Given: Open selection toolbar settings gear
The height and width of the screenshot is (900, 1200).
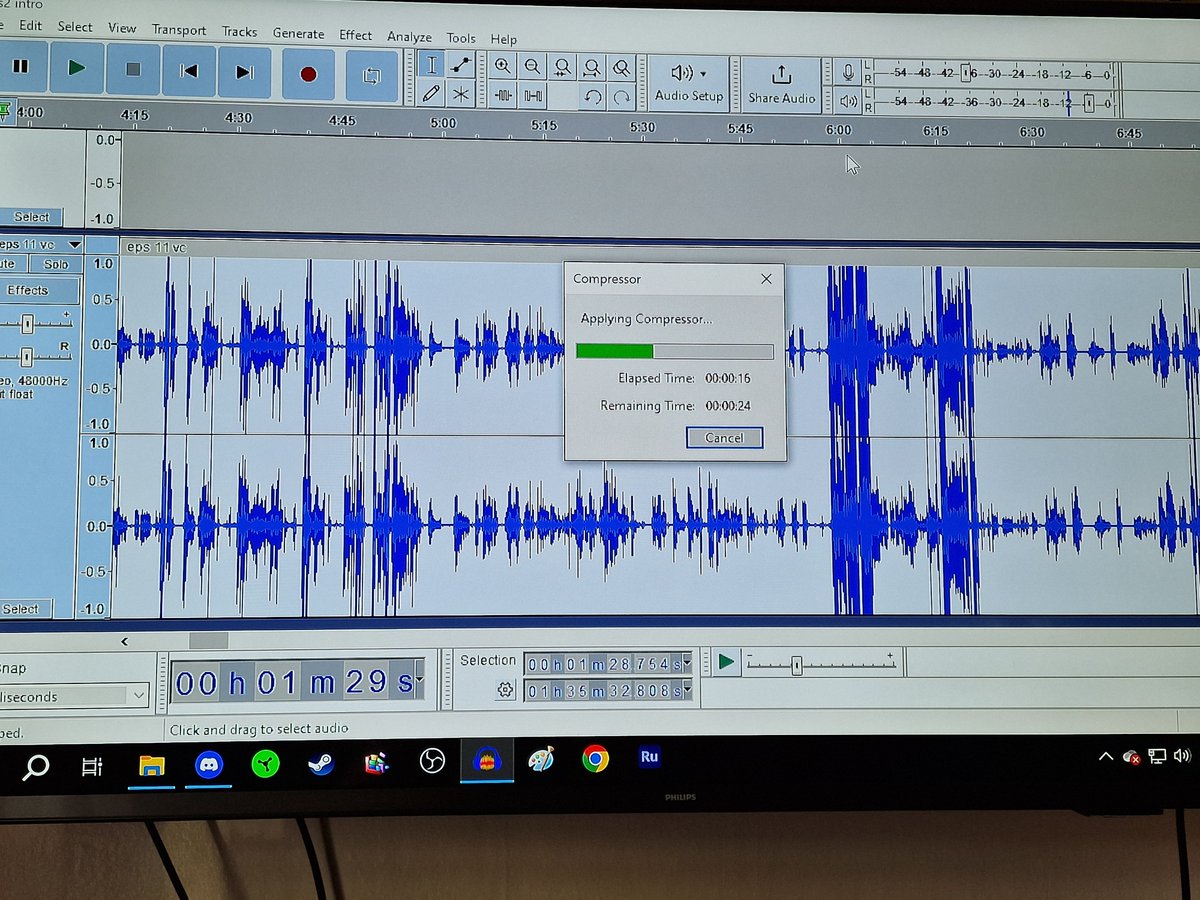Looking at the screenshot, I should [x=505, y=690].
